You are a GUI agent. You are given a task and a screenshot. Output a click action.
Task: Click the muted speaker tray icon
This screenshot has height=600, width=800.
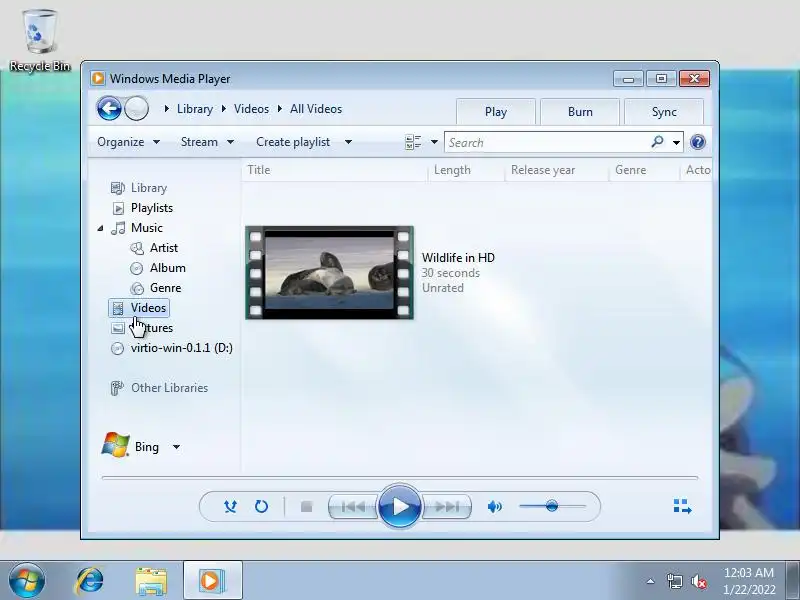point(698,581)
